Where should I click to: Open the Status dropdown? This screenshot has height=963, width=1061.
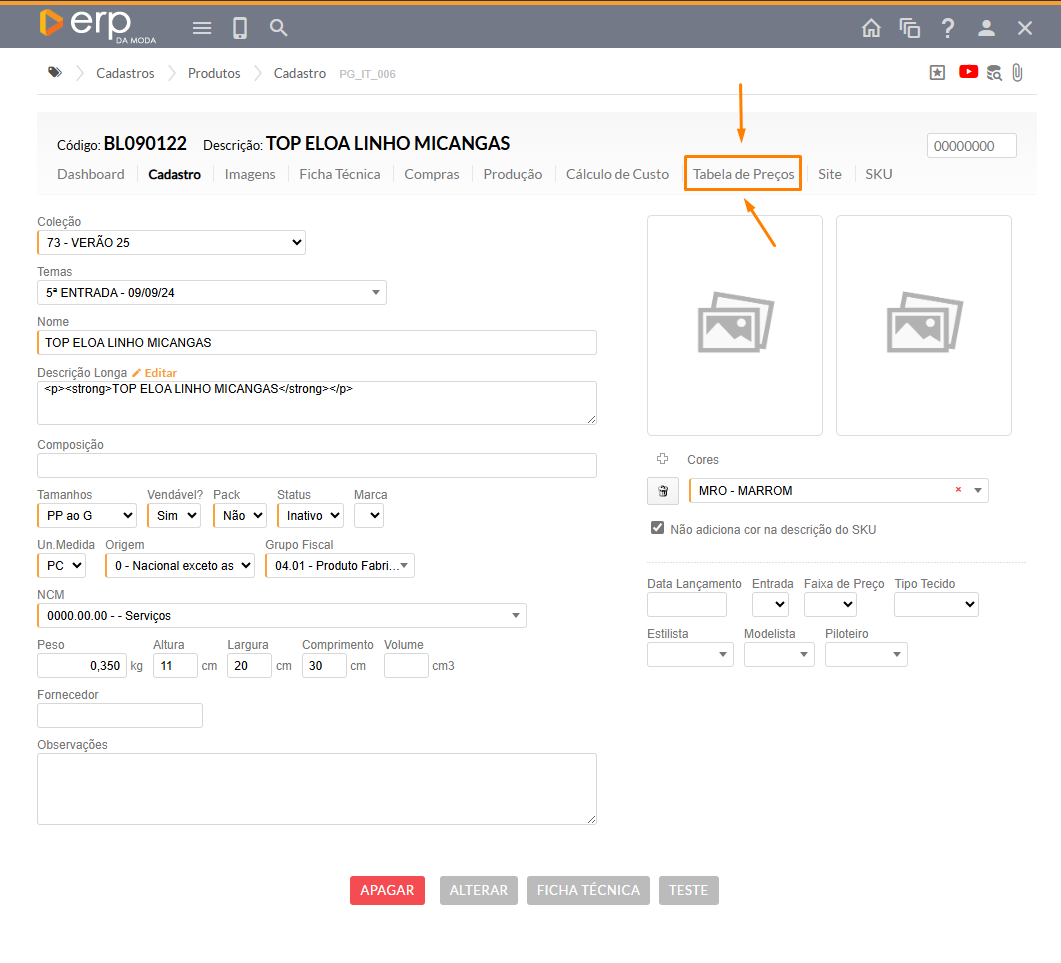click(310, 515)
